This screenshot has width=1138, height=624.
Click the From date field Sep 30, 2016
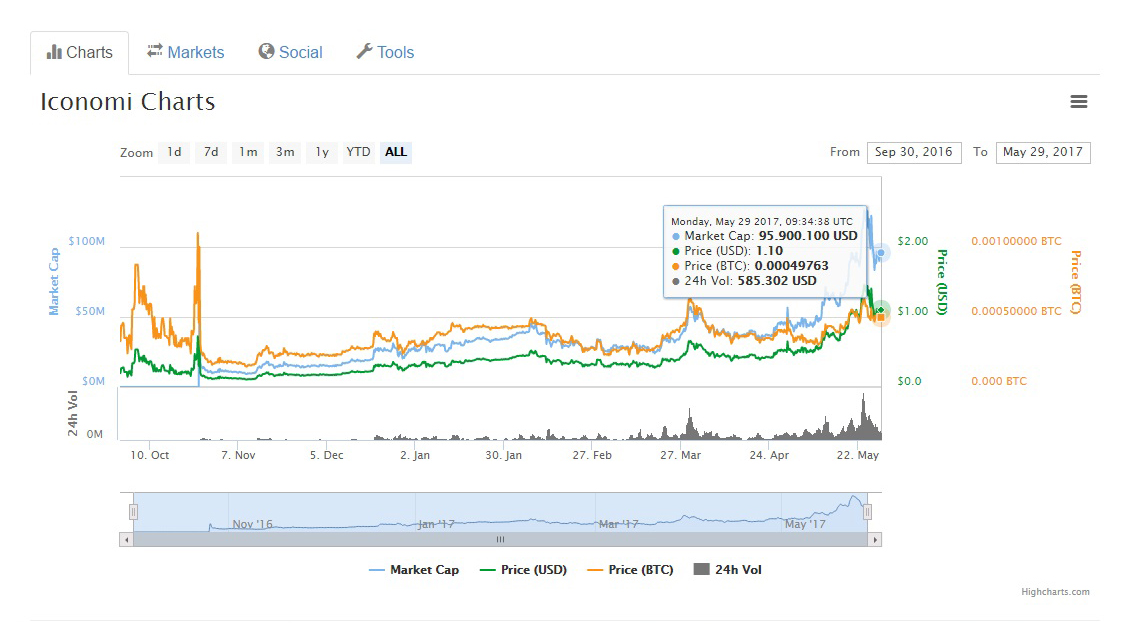coord(914,152)
